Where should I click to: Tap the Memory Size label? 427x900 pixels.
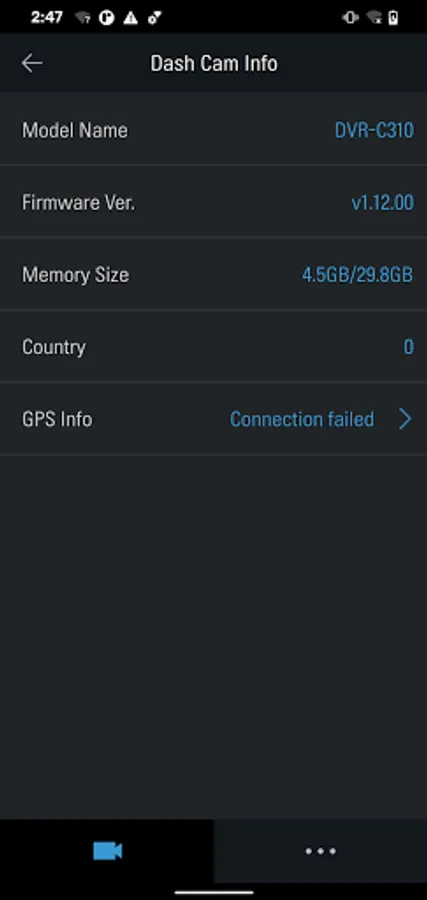coord(75,274)
